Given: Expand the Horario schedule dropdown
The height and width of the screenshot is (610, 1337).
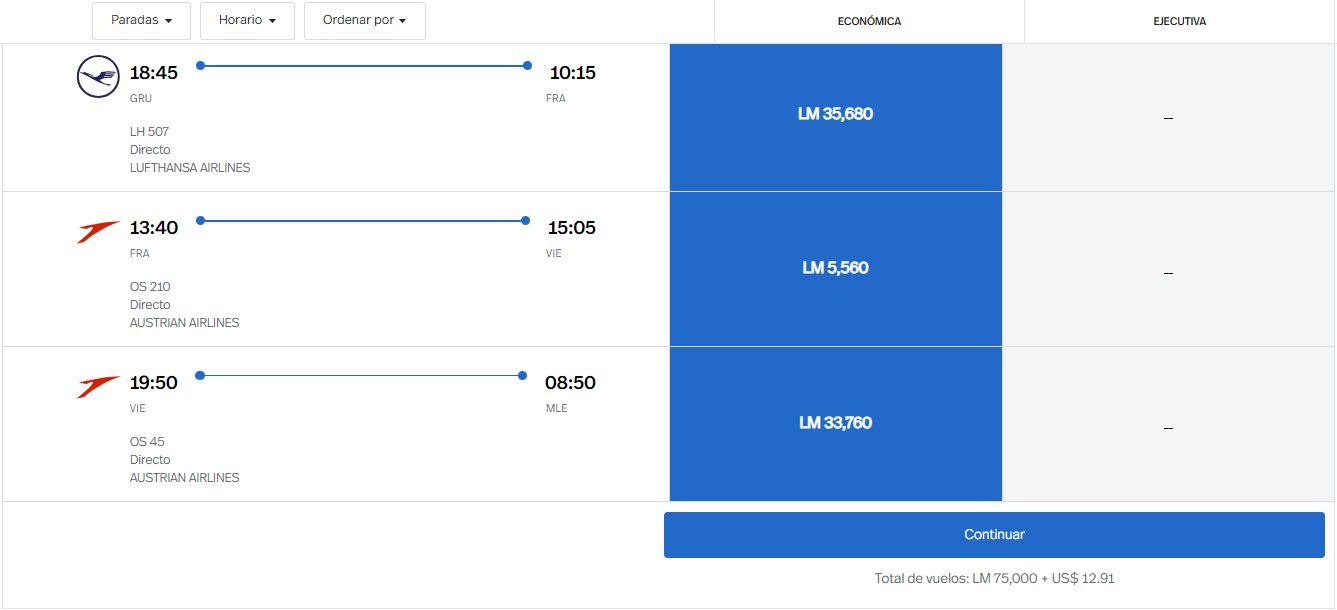Looking at the screenshot, I should pyautogui.click(x=247, y=20).
